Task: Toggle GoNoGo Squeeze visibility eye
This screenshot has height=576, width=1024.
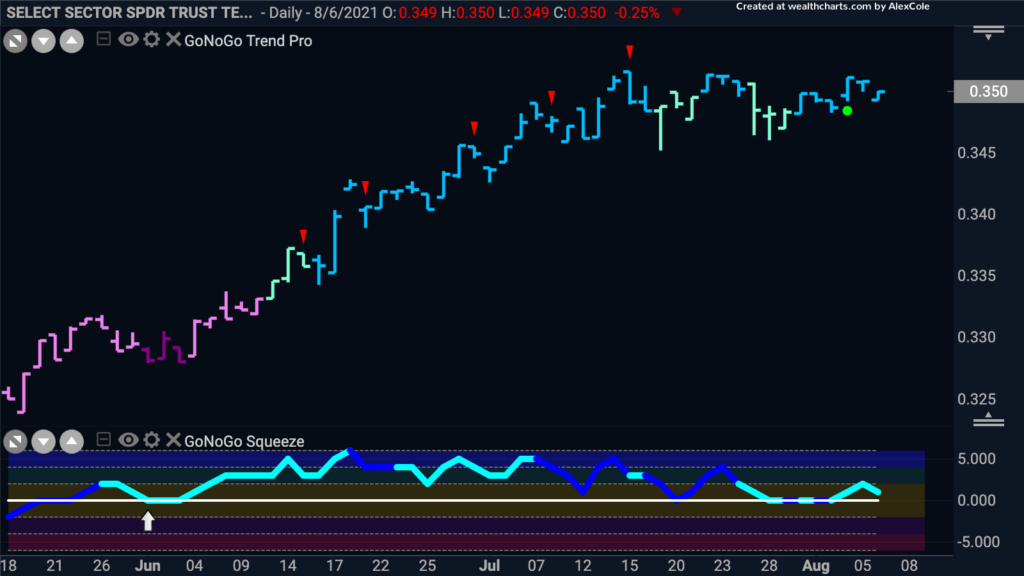Action: [128, 440]
